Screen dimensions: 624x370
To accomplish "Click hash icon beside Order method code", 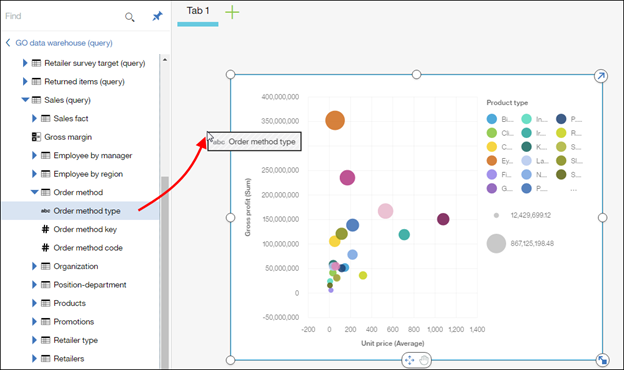I will (x=45, y=247).
